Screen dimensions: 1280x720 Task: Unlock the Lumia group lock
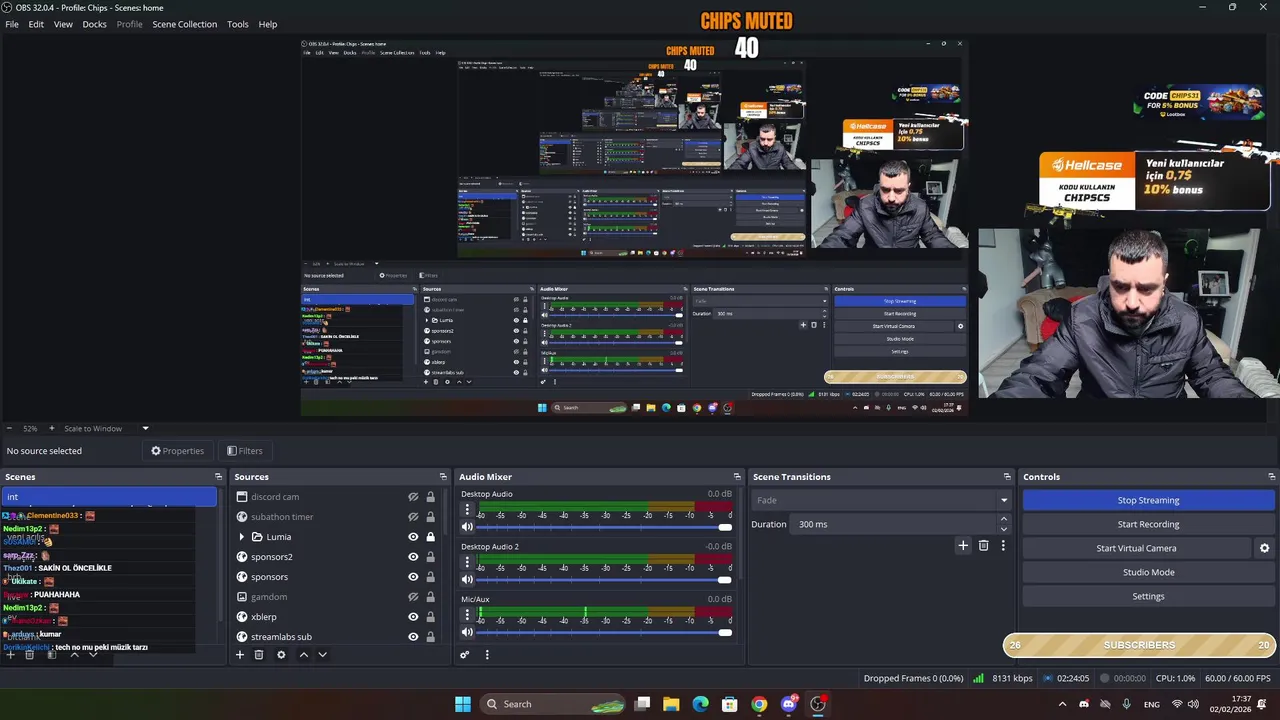431,537
